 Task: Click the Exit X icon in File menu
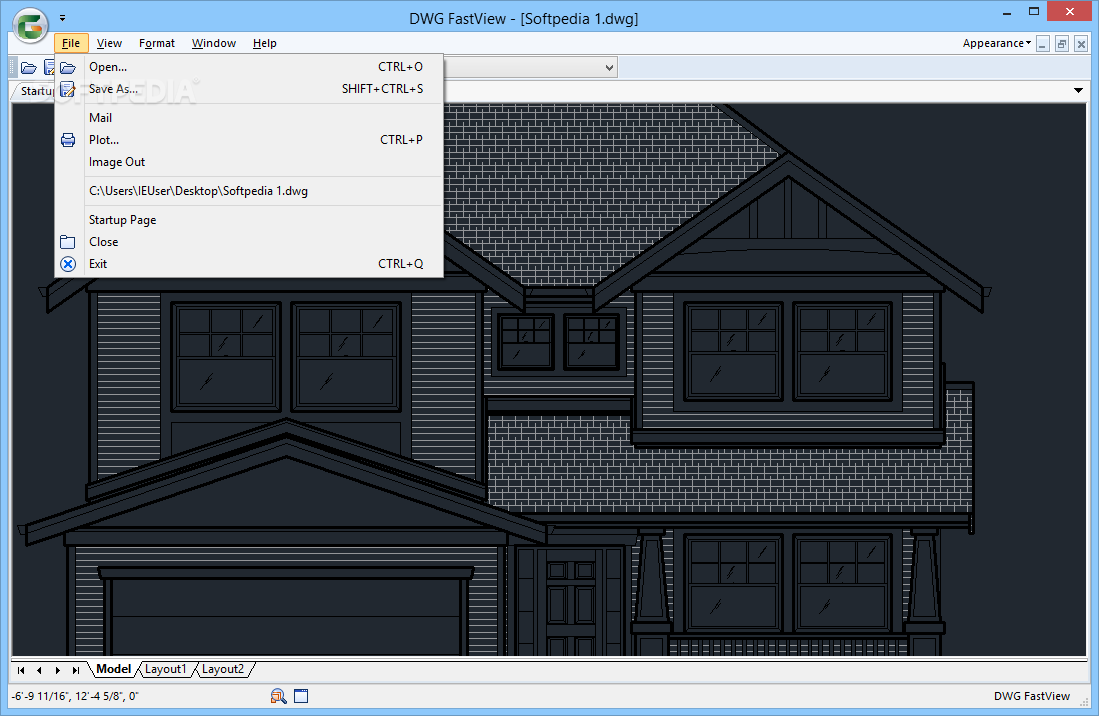click(68, 264)
